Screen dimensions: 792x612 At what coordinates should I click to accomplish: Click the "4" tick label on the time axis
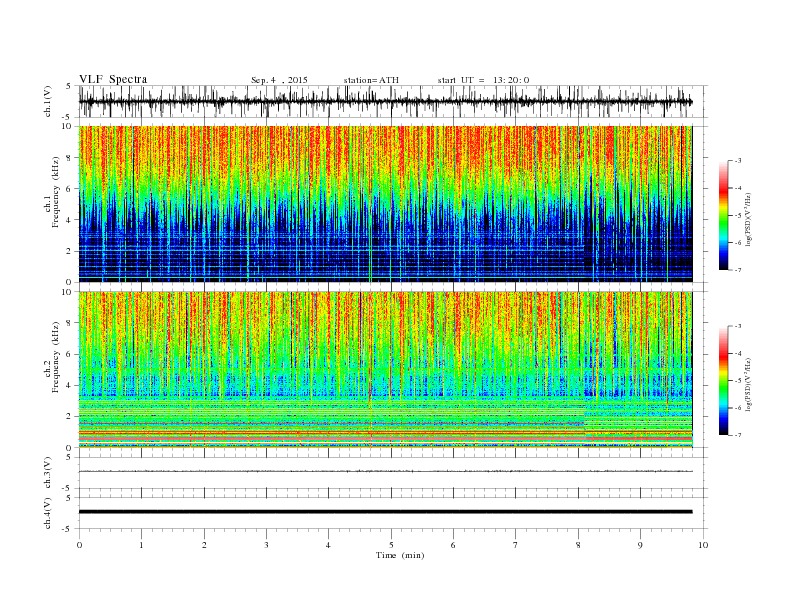[x=328, y=545]
